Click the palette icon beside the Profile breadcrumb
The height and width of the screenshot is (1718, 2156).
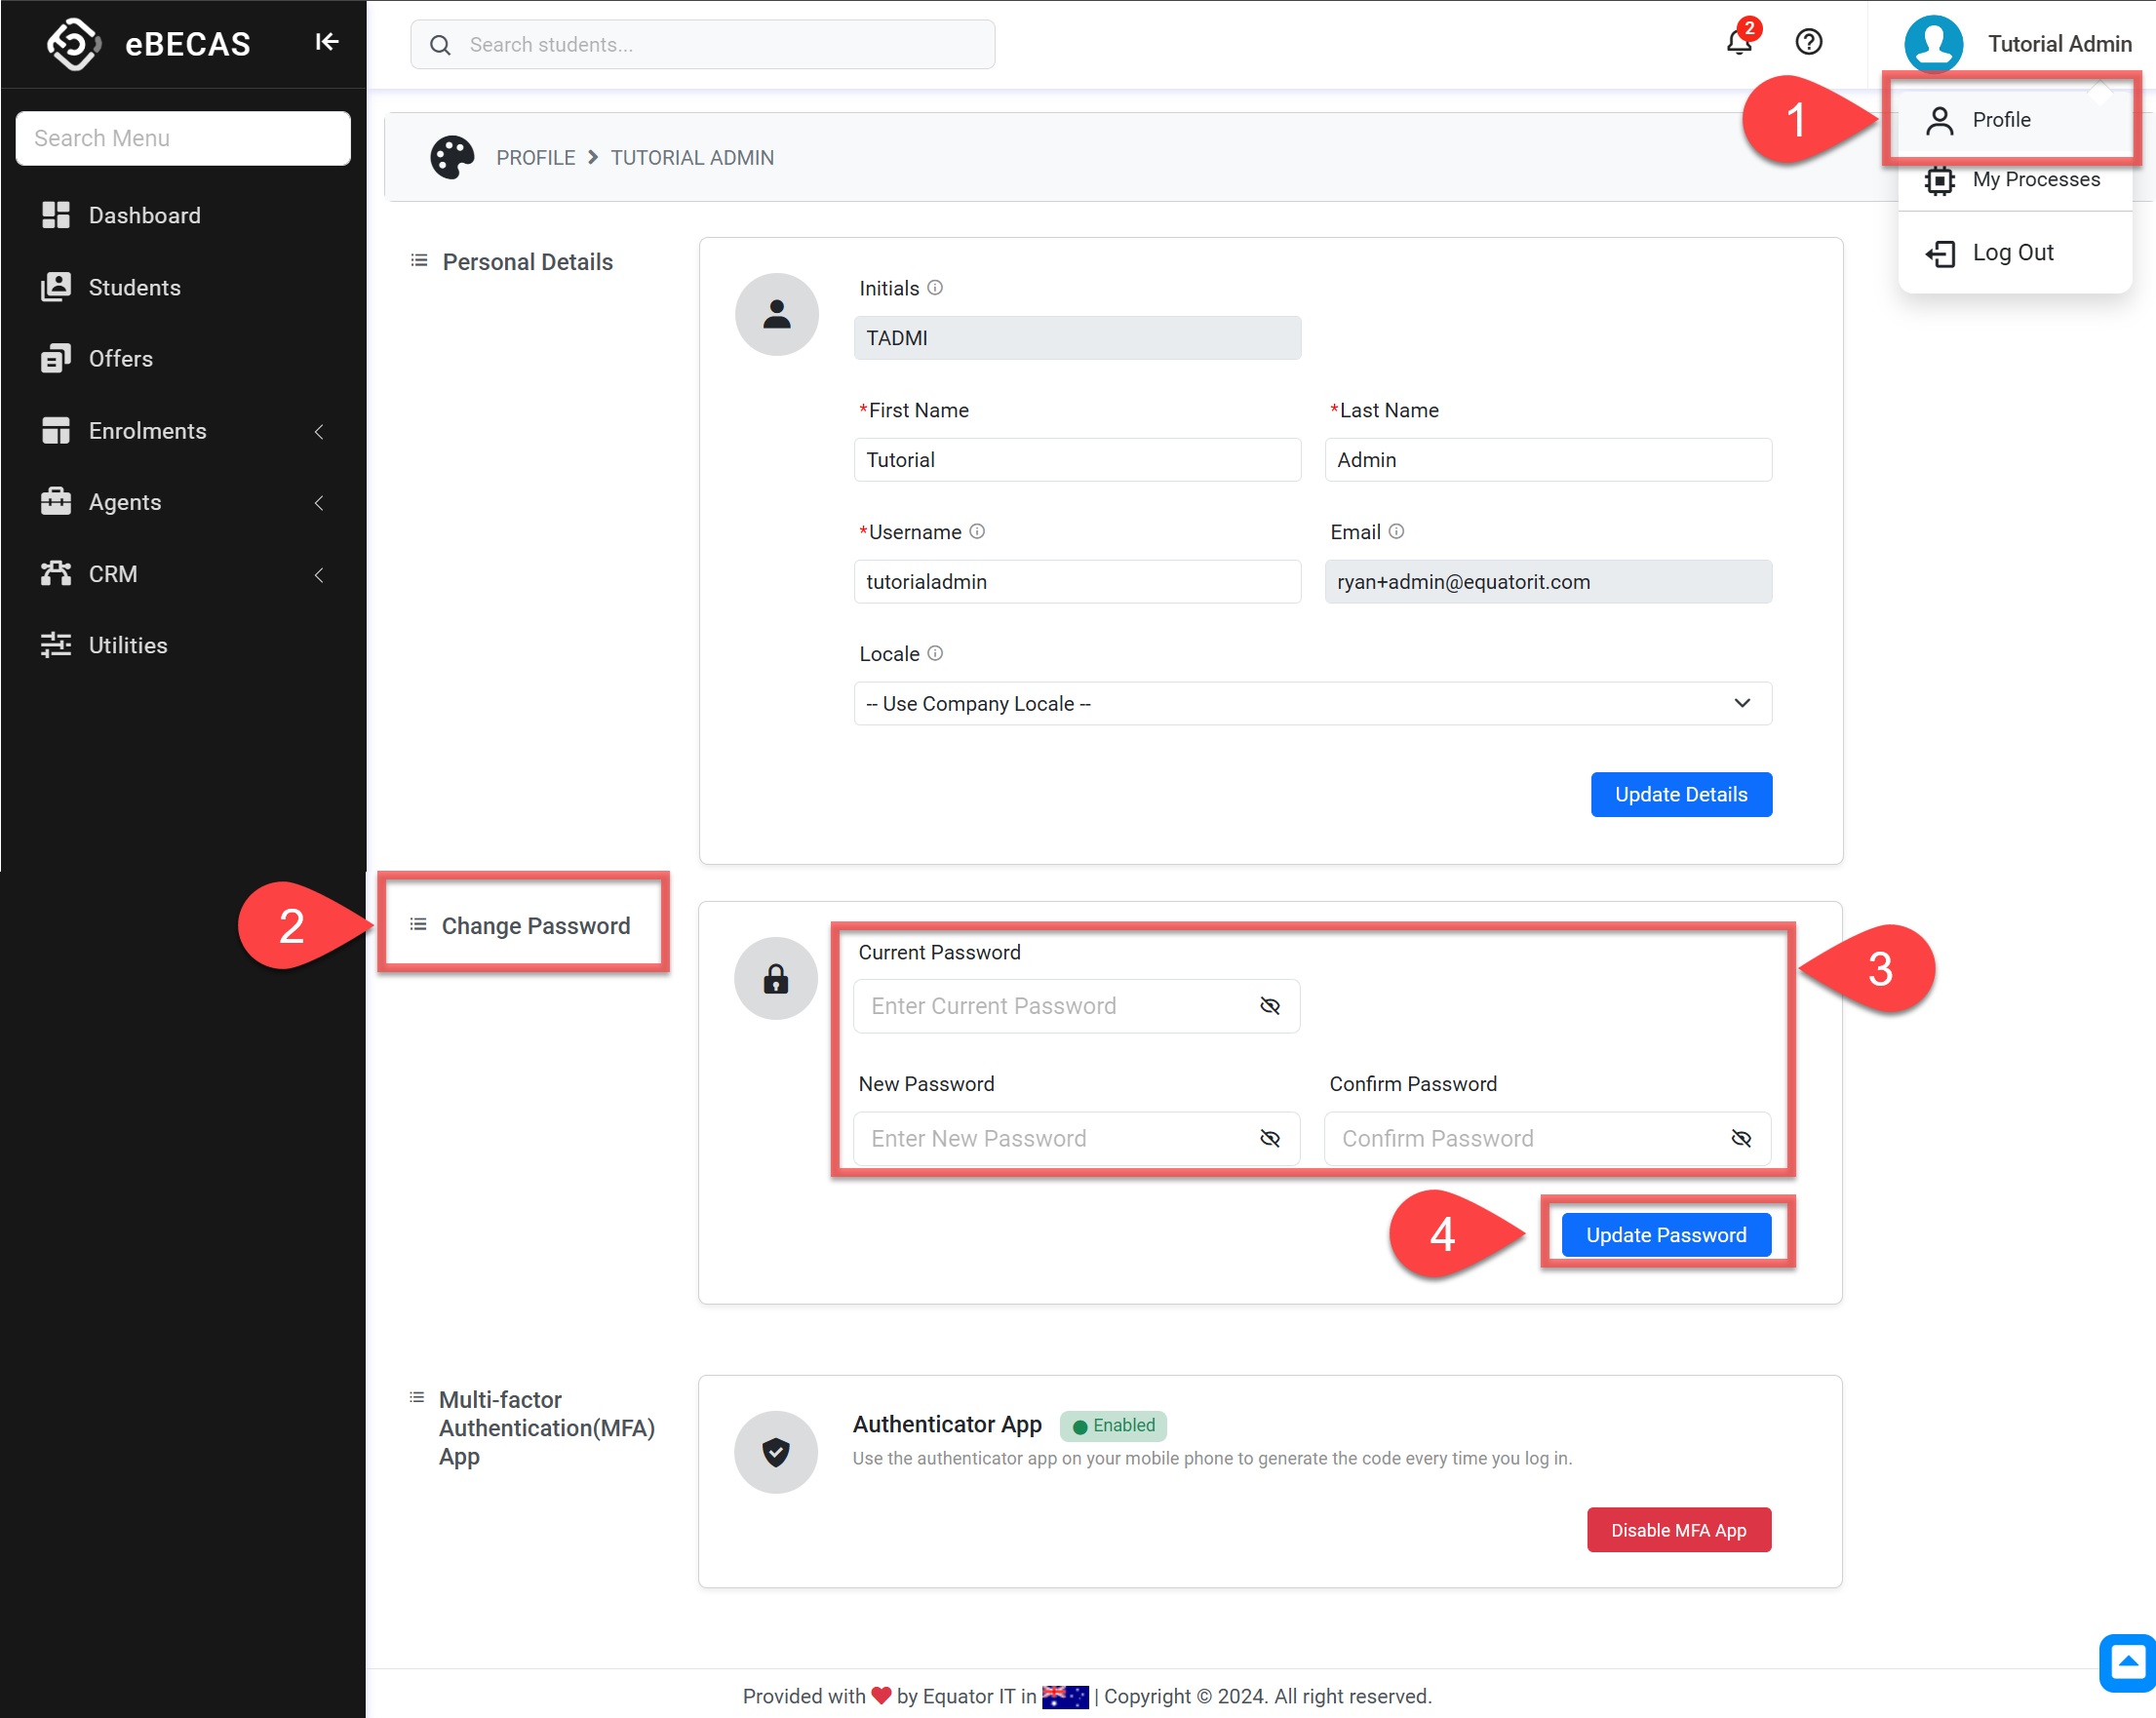[451, 157]
